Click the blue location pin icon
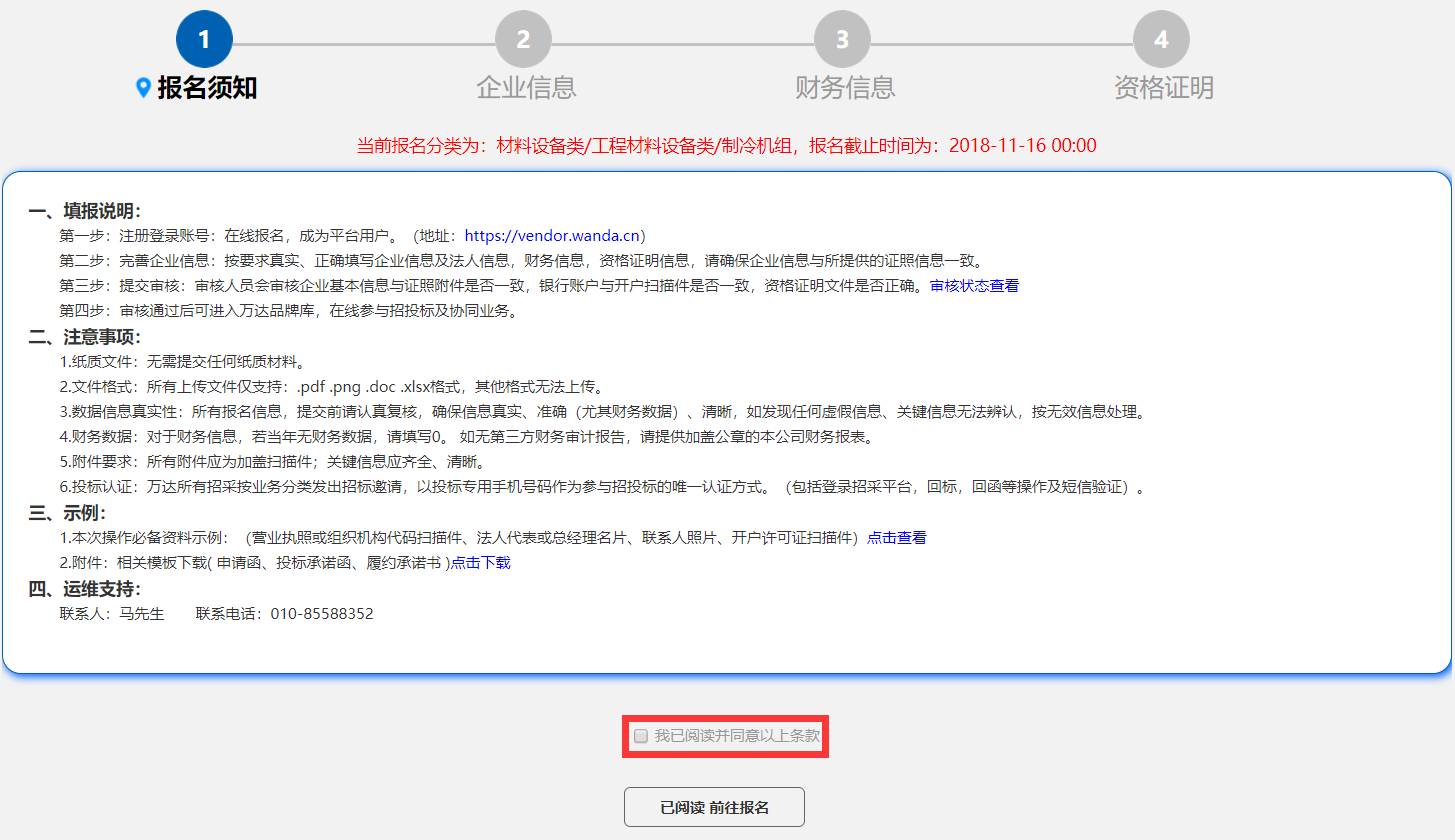The image size is (1455, 840). coord(143,89)
